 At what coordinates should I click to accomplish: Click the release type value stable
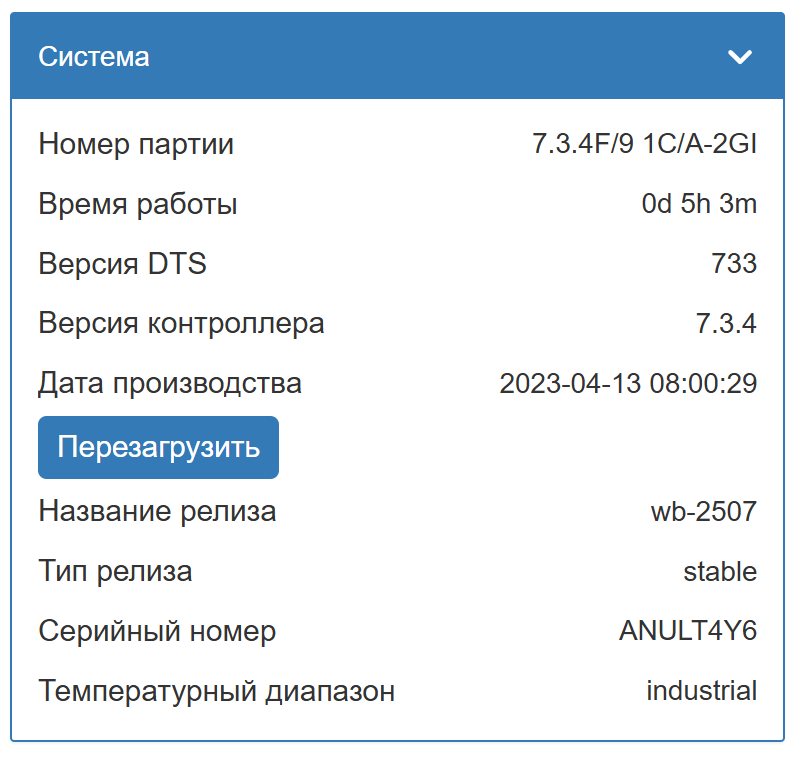720,572
